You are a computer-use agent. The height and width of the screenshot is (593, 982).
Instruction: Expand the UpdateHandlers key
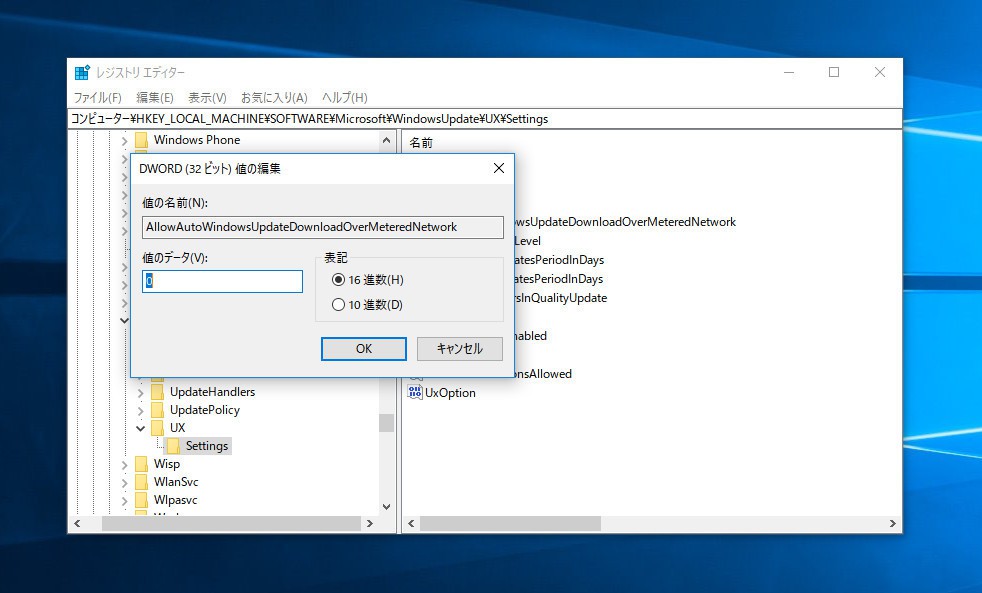pos(140,393)
